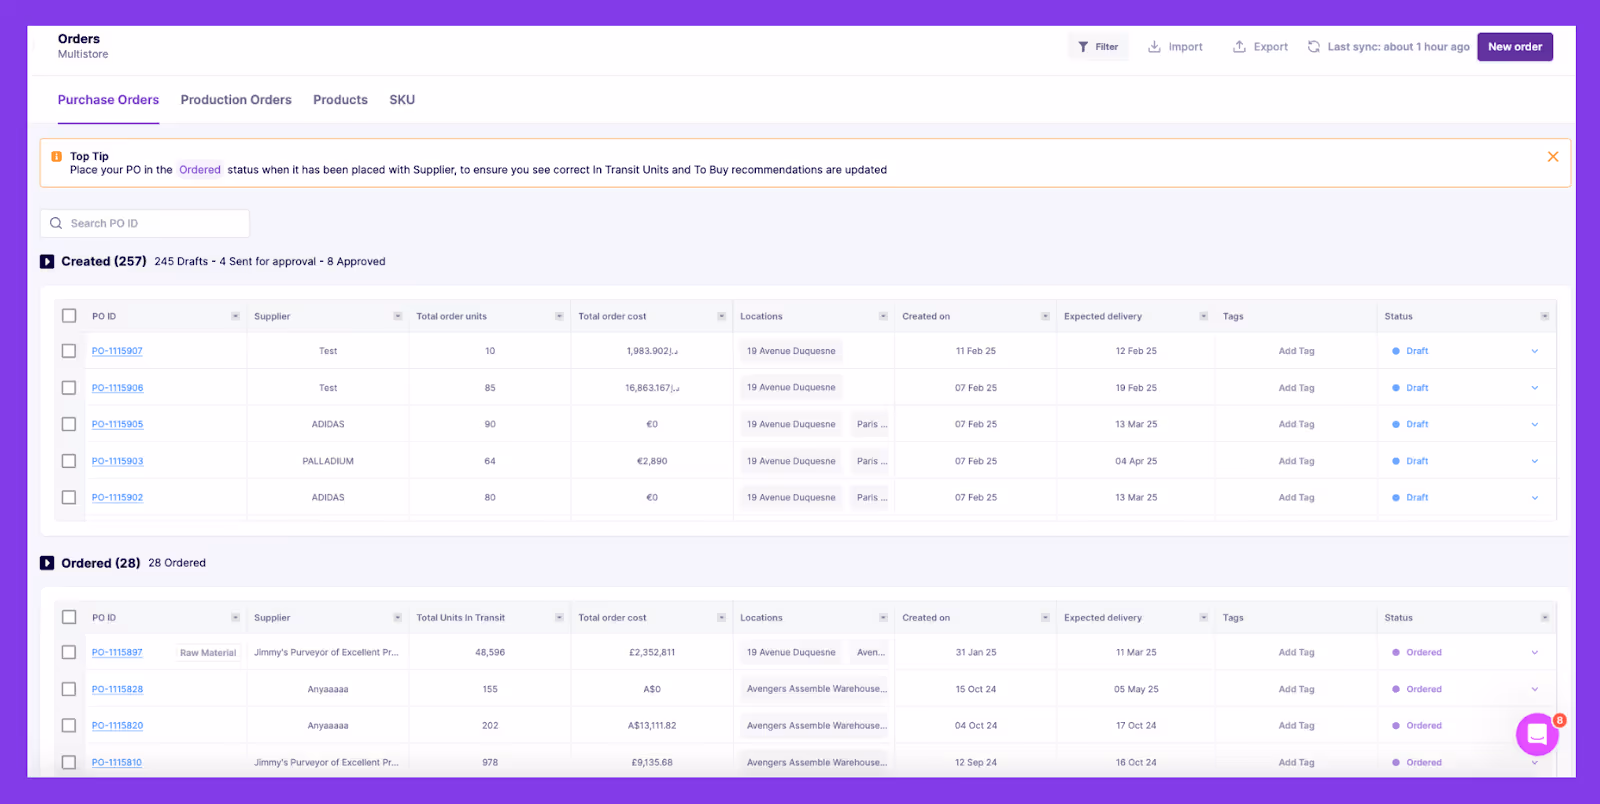The width and height of the screenshot is (1600, 804).
Task: Open Expected delivery column menu, Created table
Action: point(1203,316)
